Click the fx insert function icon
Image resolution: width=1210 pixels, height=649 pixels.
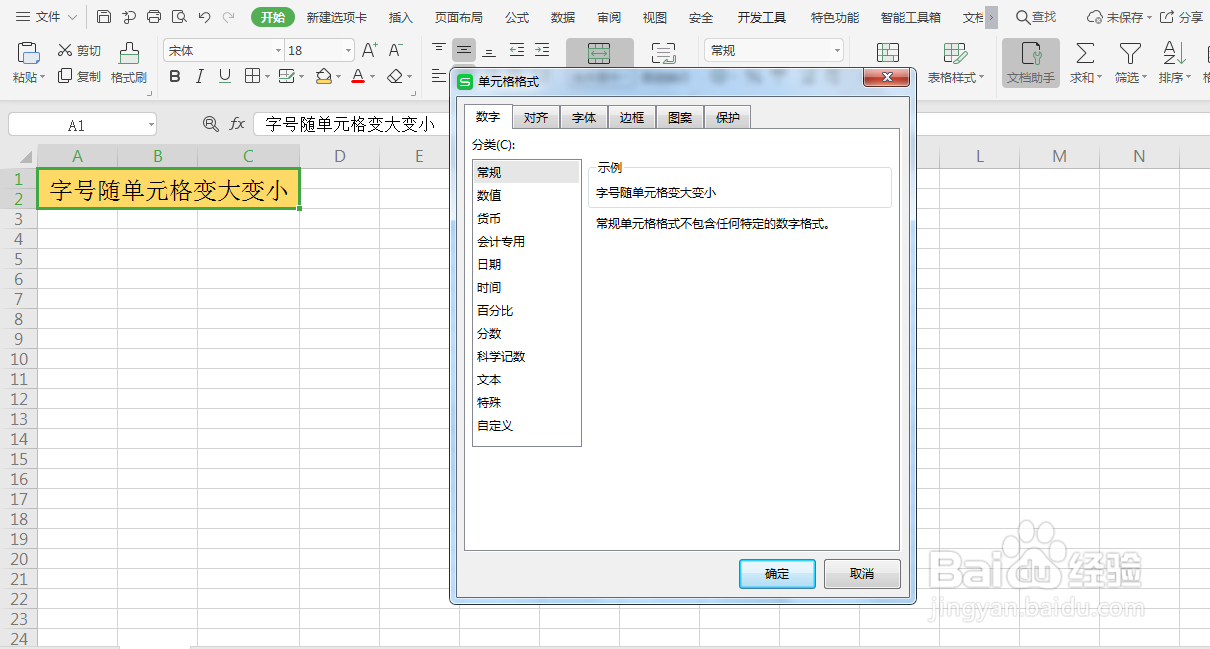click(237, 124)
